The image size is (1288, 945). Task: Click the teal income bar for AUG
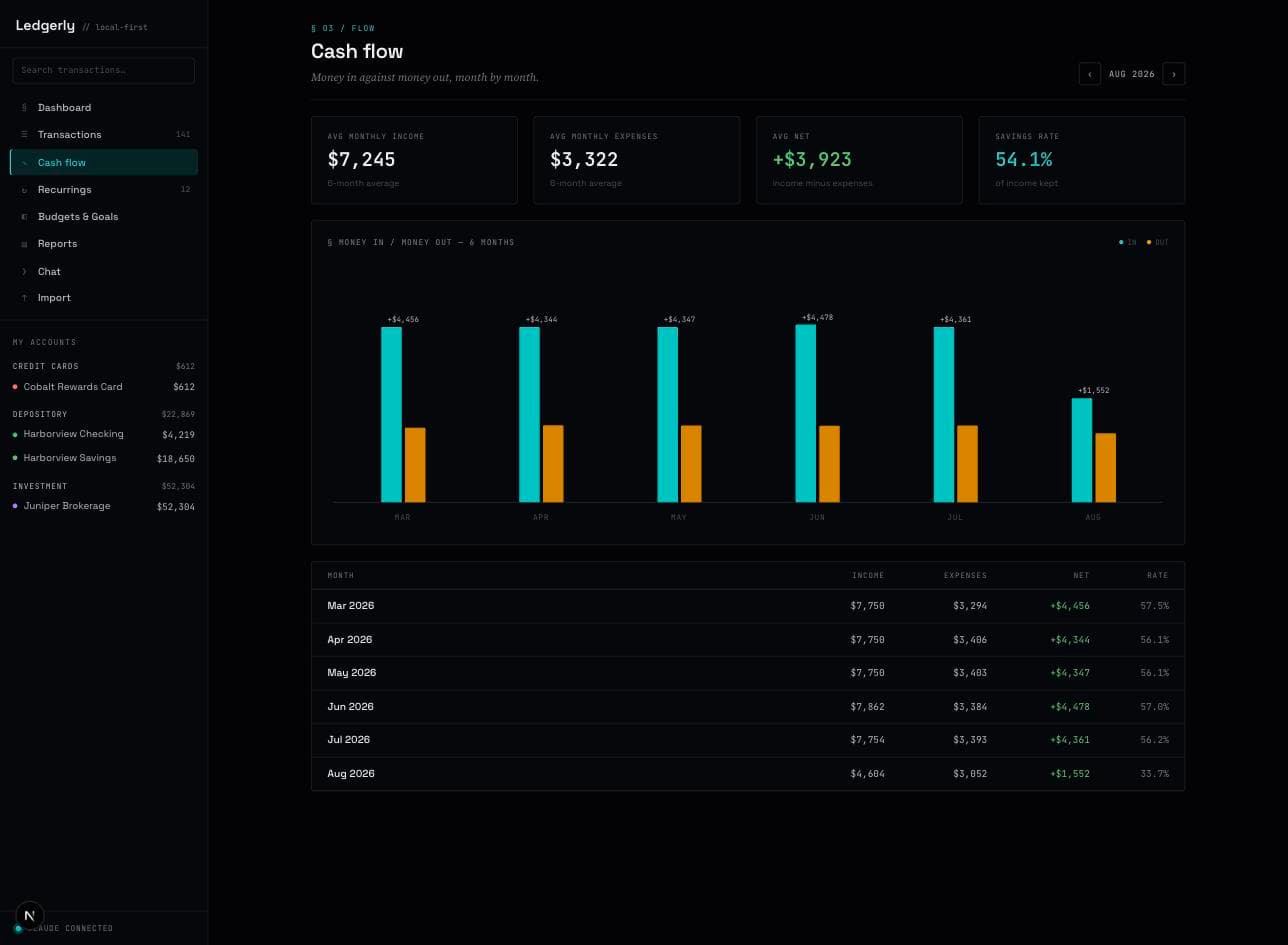(x=1082, y=450)
